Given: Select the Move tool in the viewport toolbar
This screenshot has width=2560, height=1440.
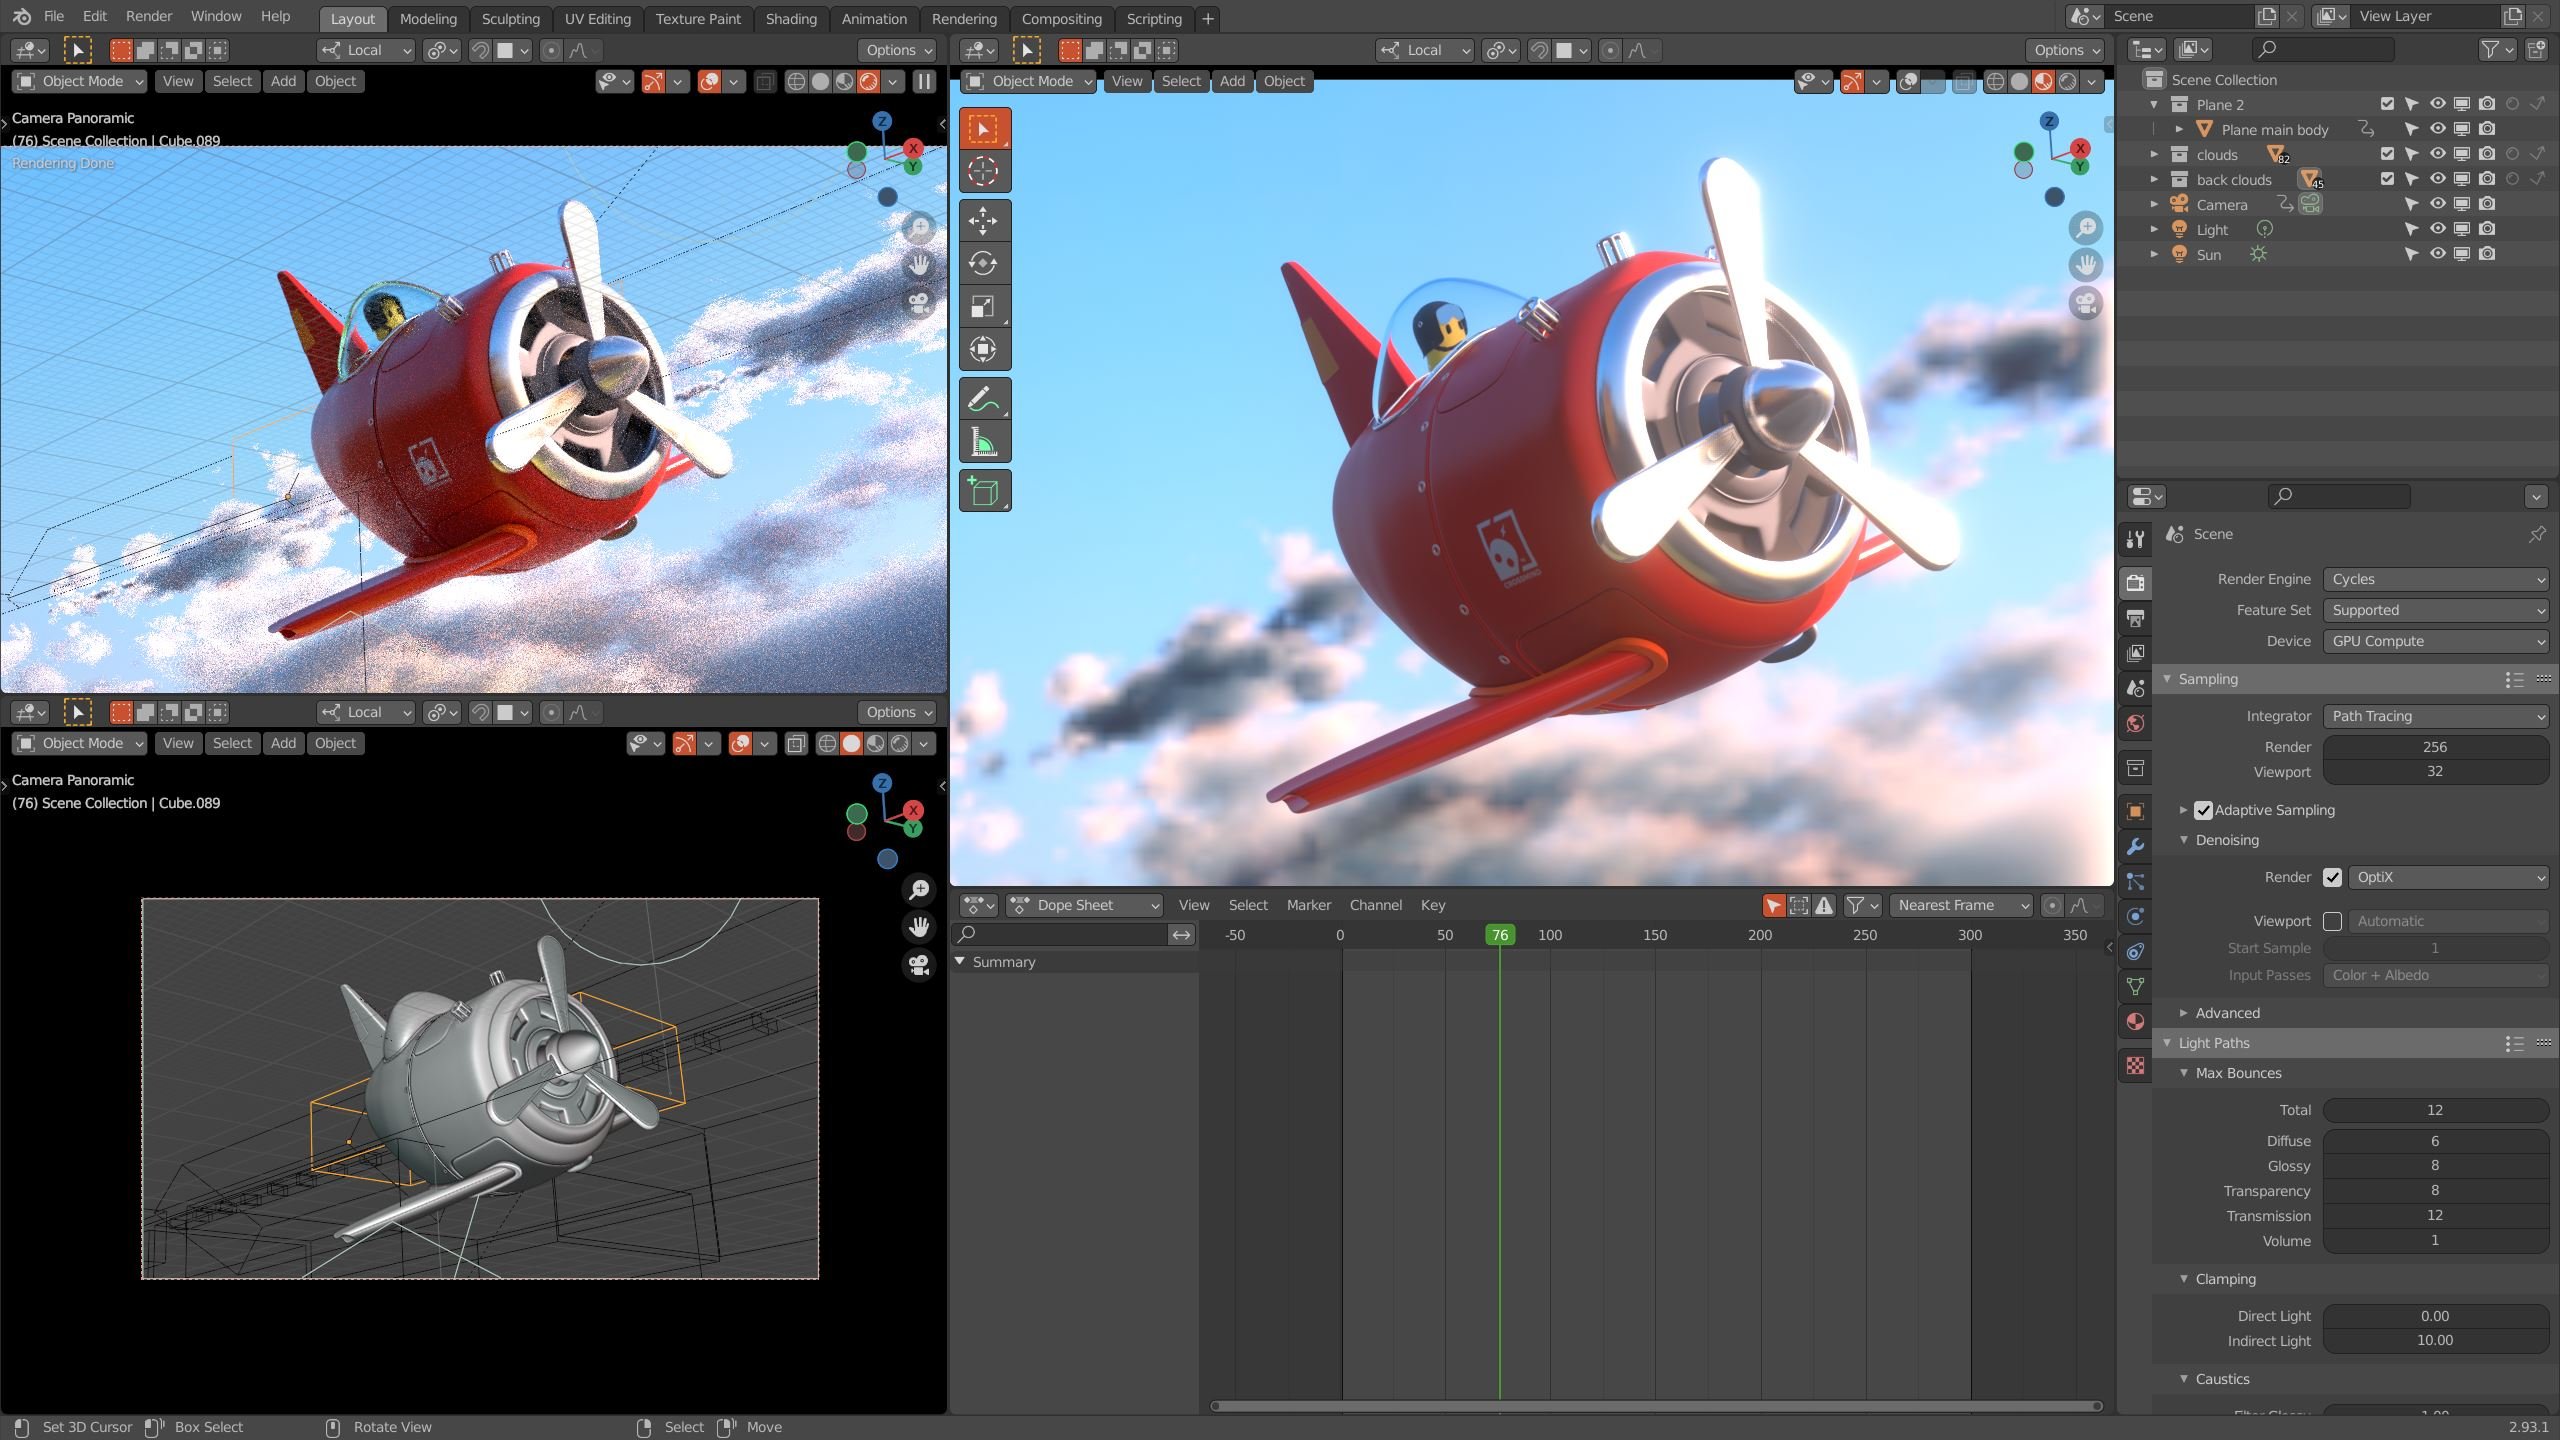Looking at the screenshot, I should (x=984, y=220).
